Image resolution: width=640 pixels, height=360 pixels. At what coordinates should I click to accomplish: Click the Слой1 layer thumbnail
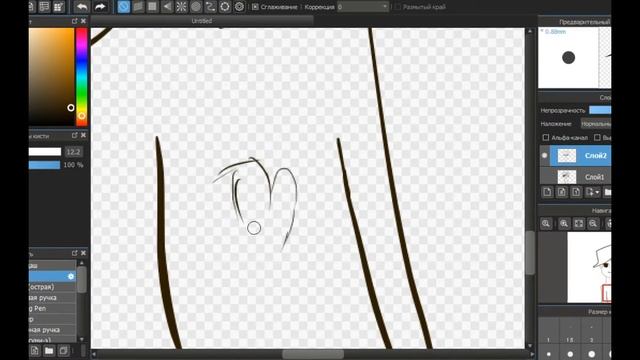pyautogui.click(x=567, y=177)
